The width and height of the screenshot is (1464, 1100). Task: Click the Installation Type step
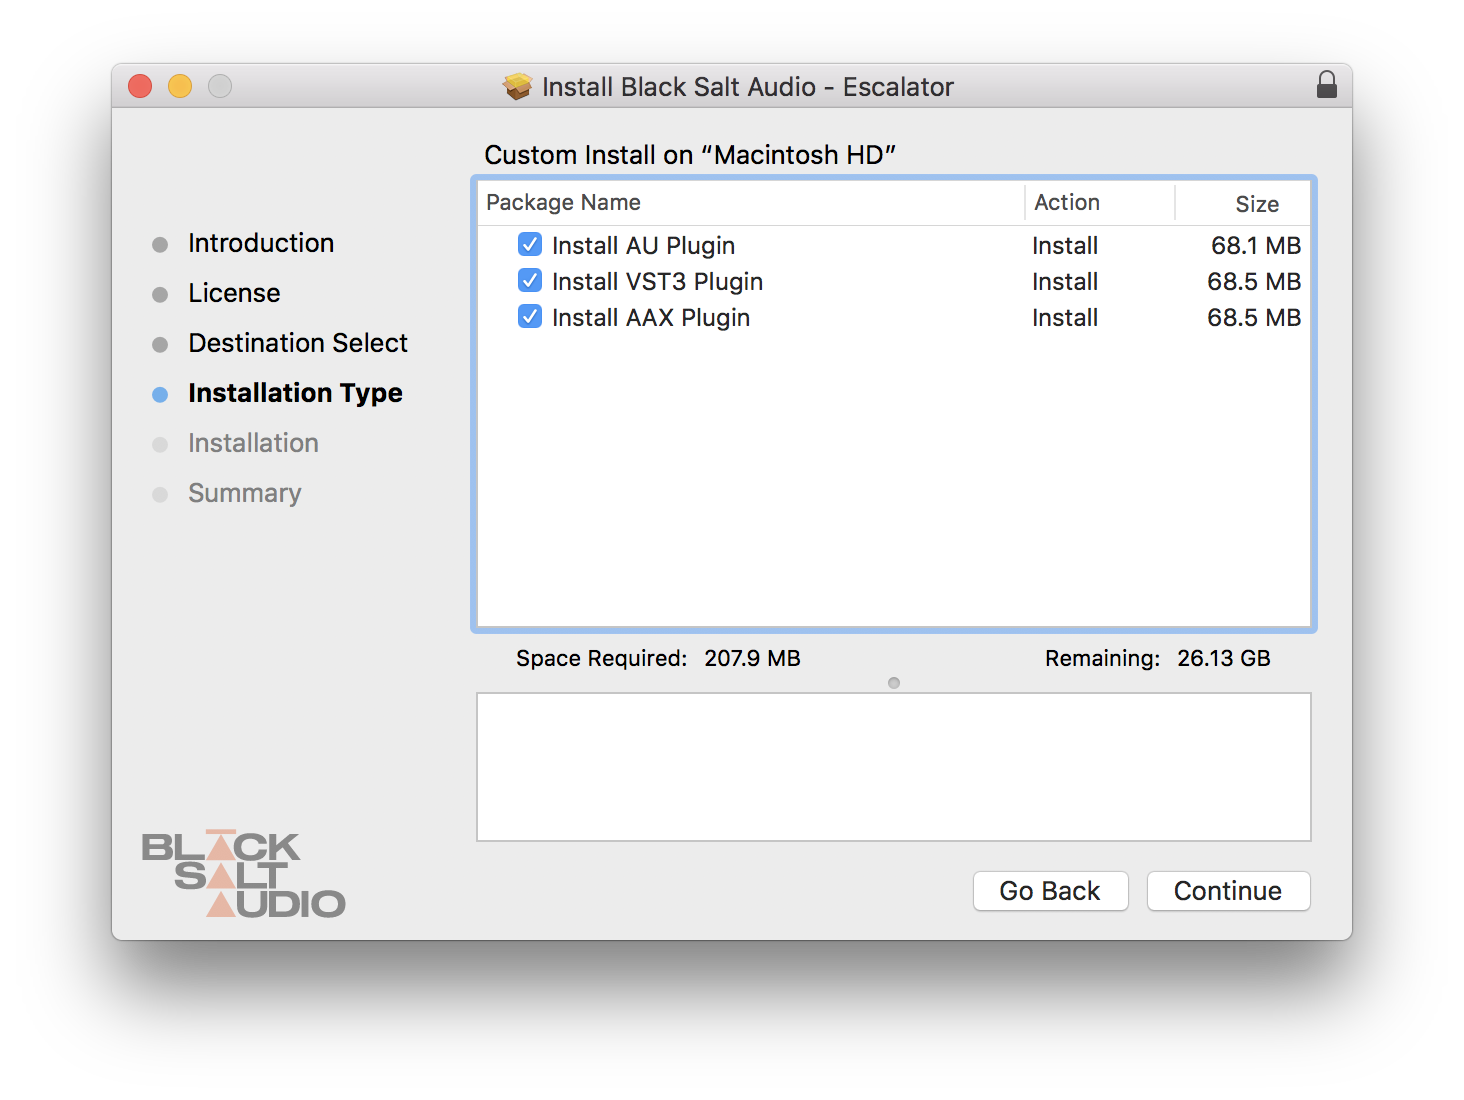[295, 393]
